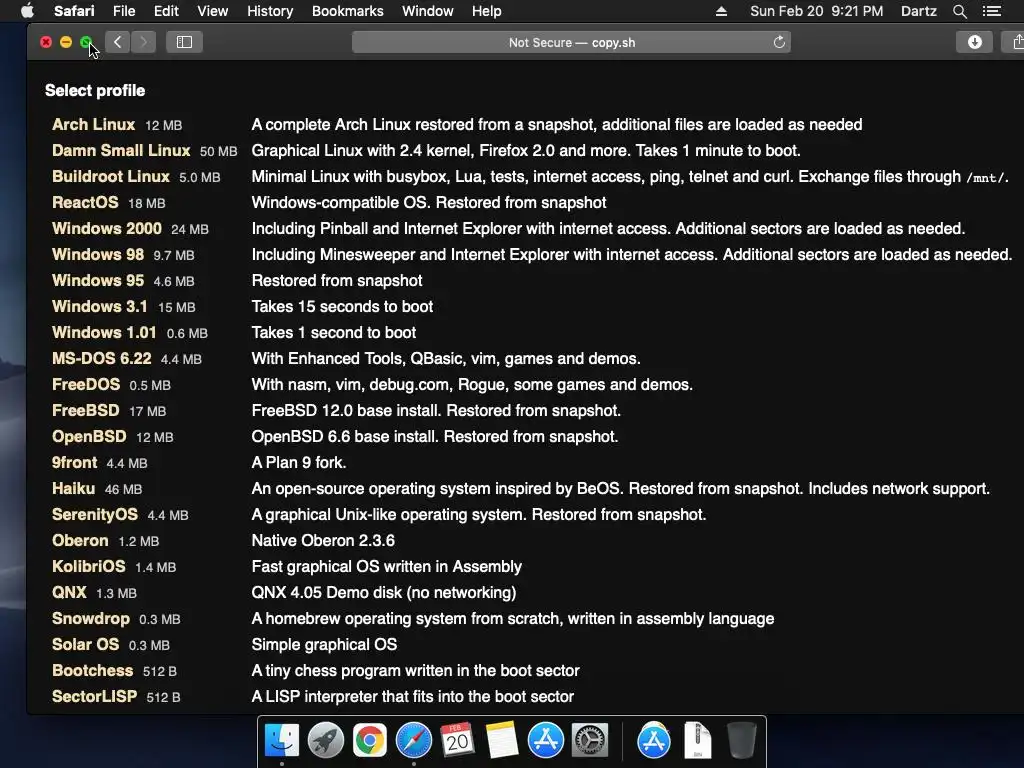The height and width of the screenshot is (768, 1024).
Task: Click the text A Plan 9 fork.
Action: tap(299, 462)
